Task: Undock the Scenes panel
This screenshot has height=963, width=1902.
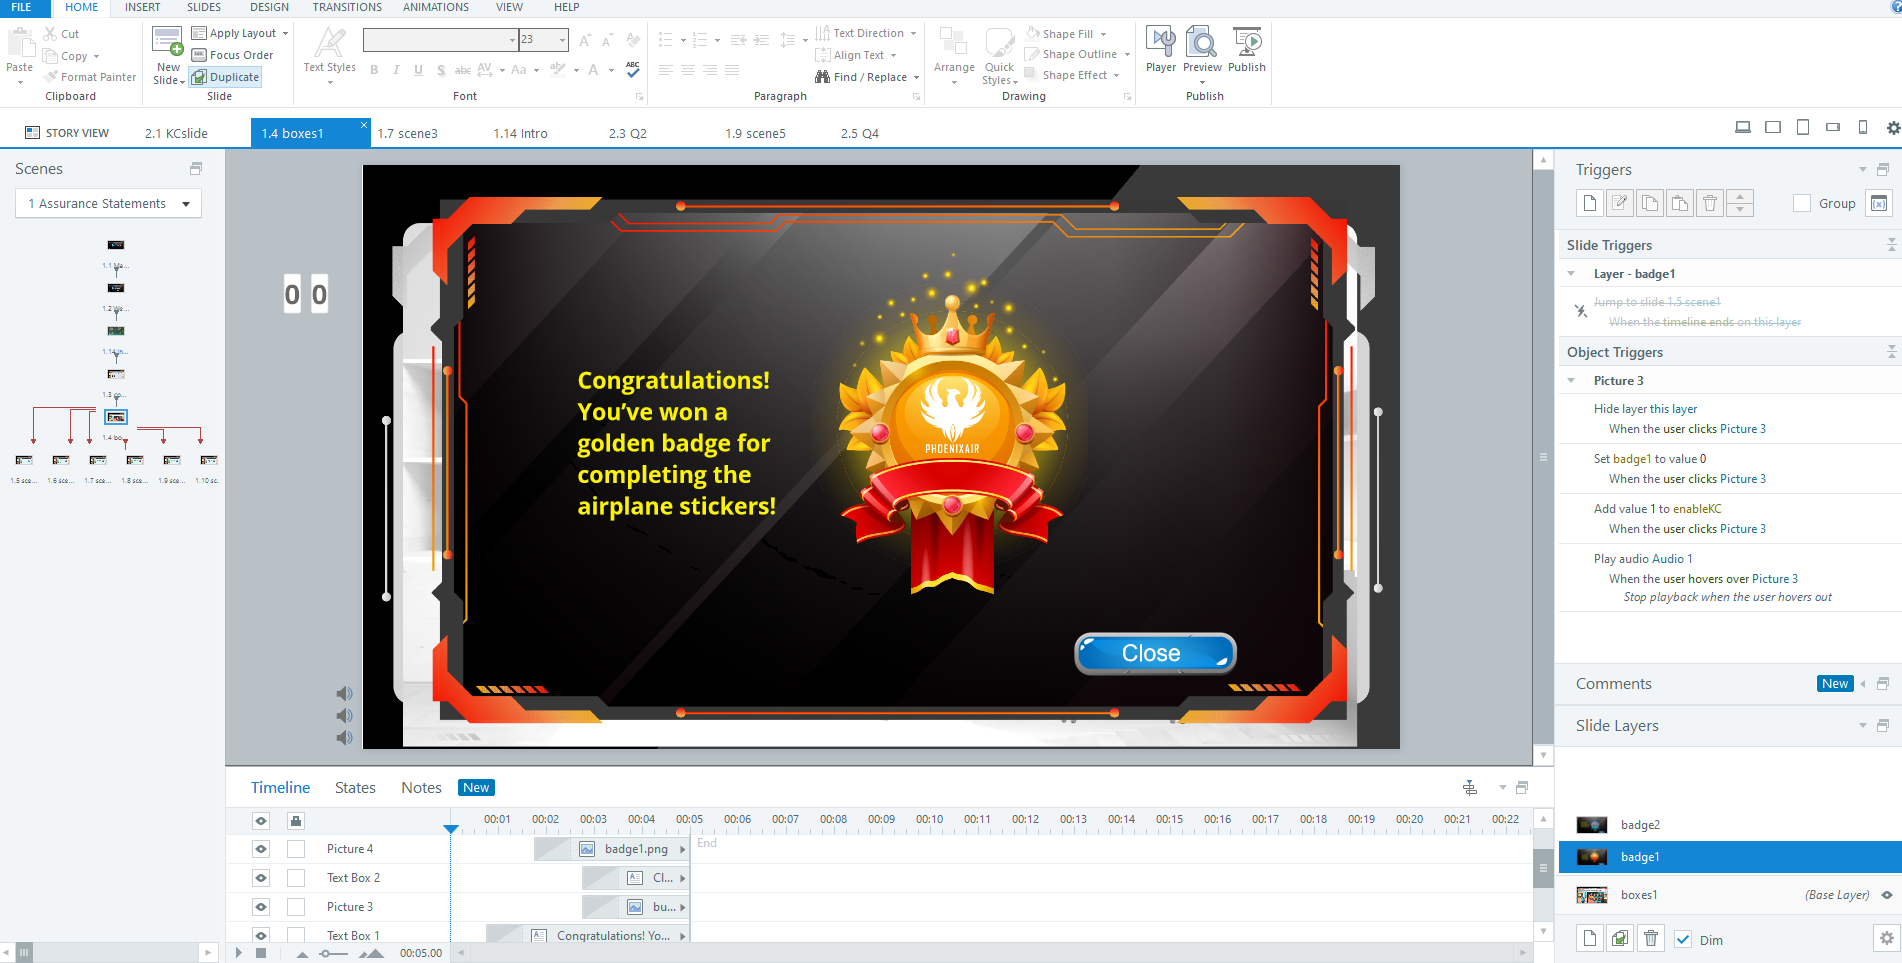Action: (196, 169)
